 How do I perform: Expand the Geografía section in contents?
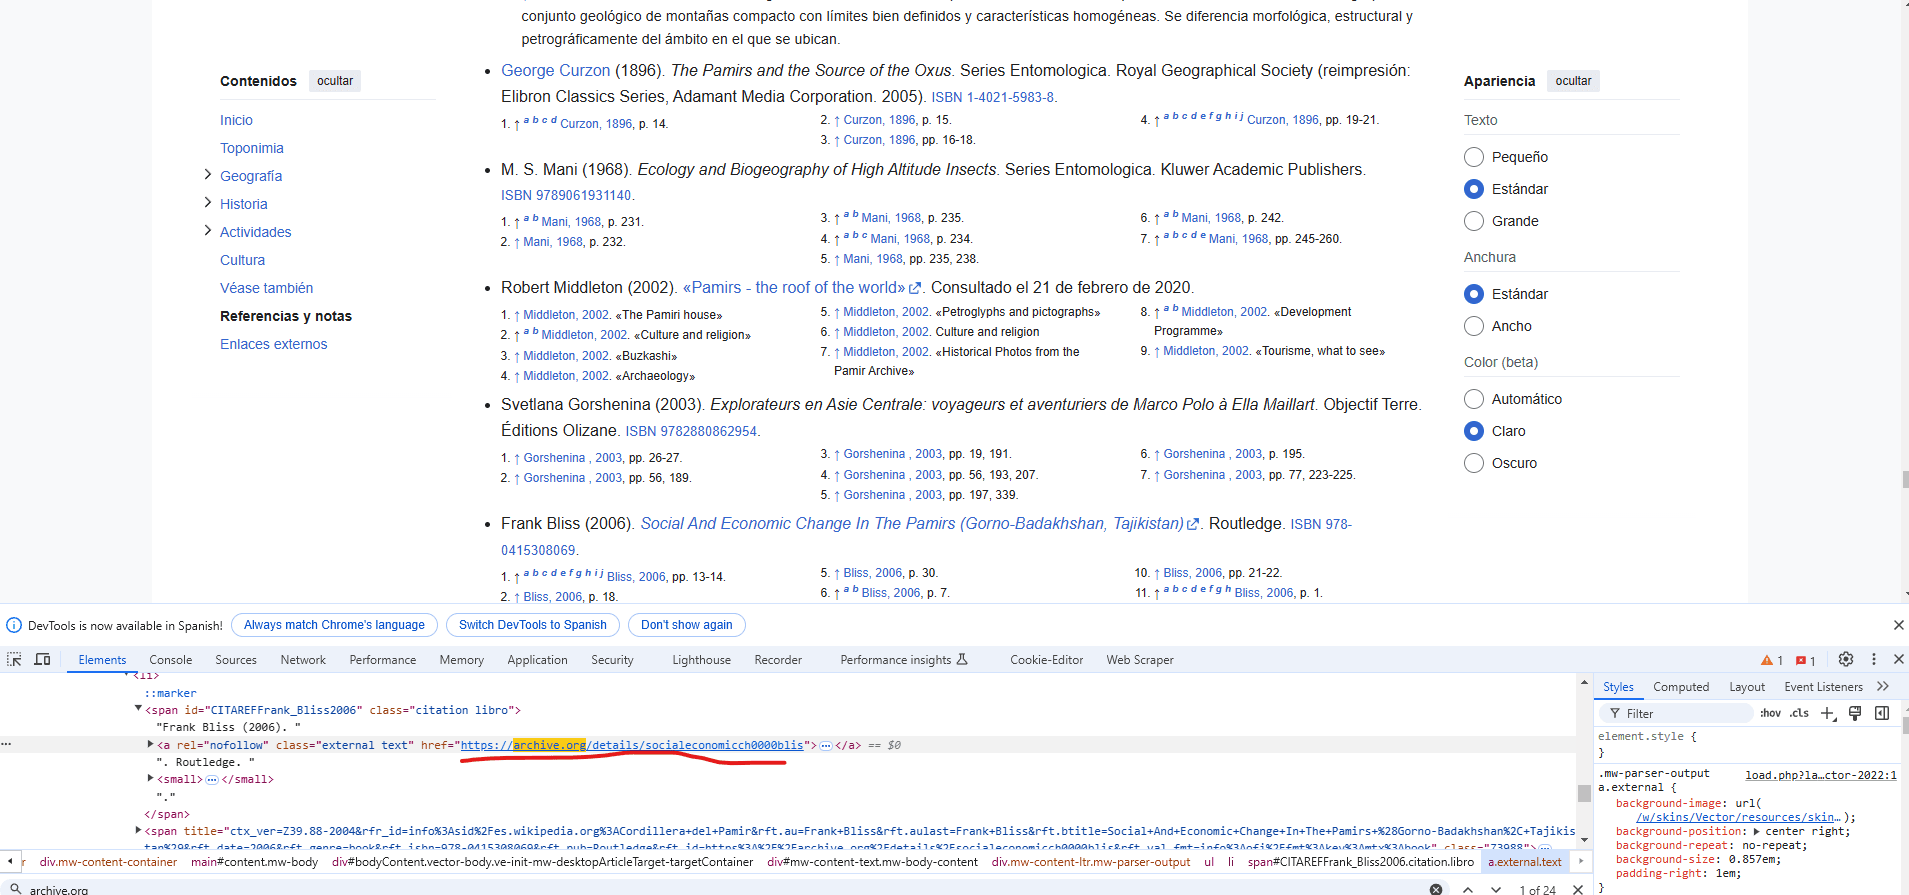click(208, 175)
